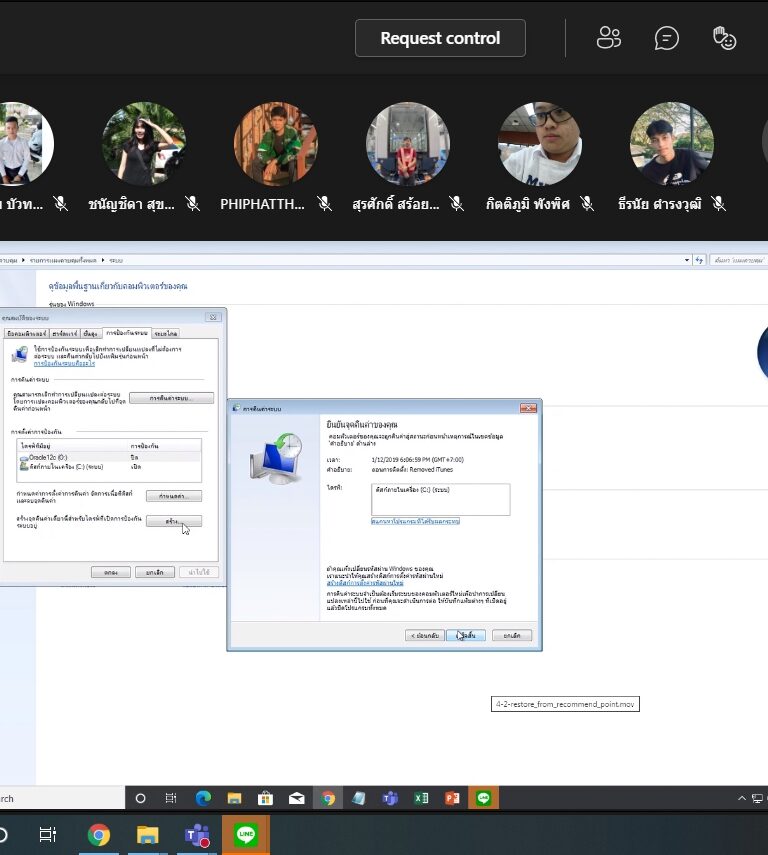Open Microsoft Edge on the shared taskbar
The width and height of the screenshot is (768, 855).
pyautogui.click(x=203, y=798)
